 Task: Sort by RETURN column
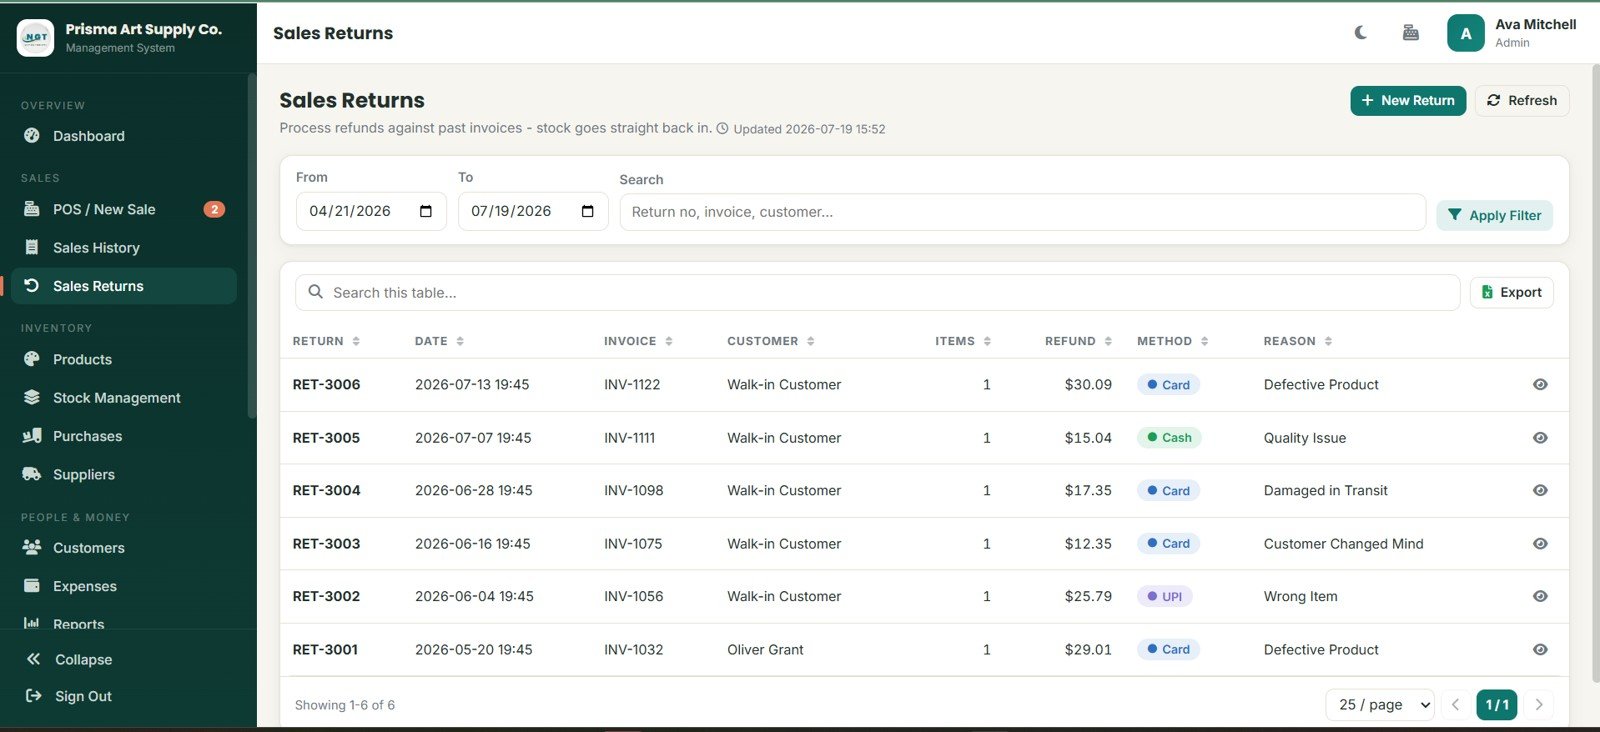point(326,341)
